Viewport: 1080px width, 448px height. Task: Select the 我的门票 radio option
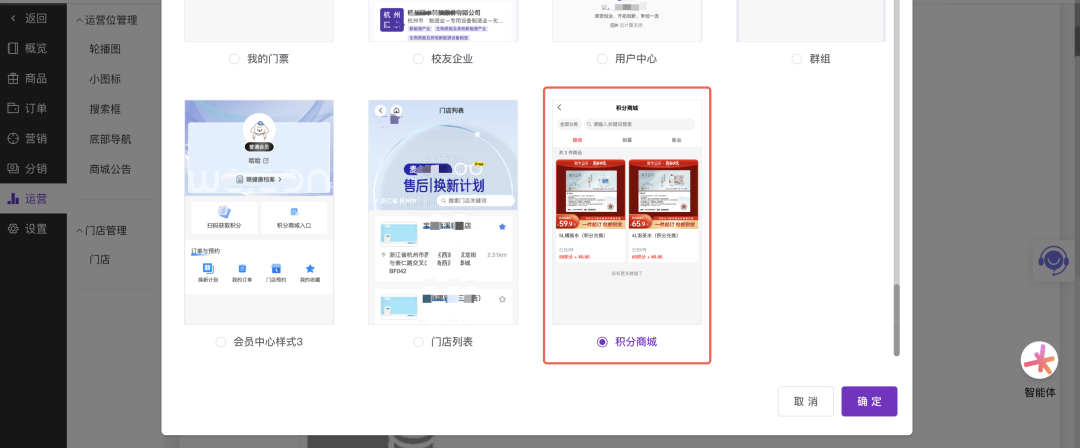click(x=234, y=59)
